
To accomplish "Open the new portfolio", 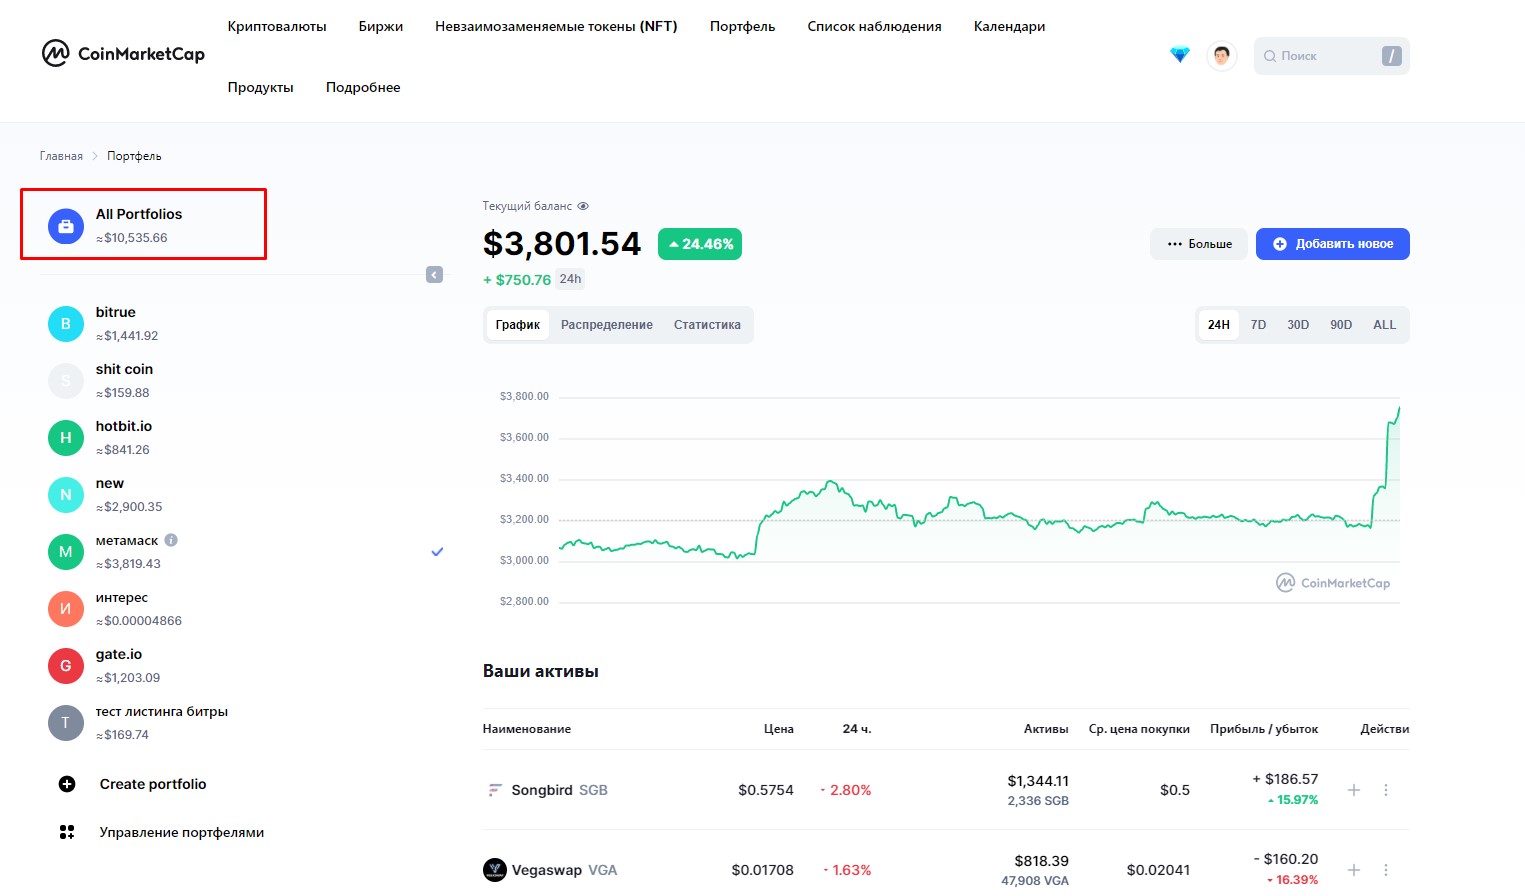I will pyautogui.click(x=245, y=495).
